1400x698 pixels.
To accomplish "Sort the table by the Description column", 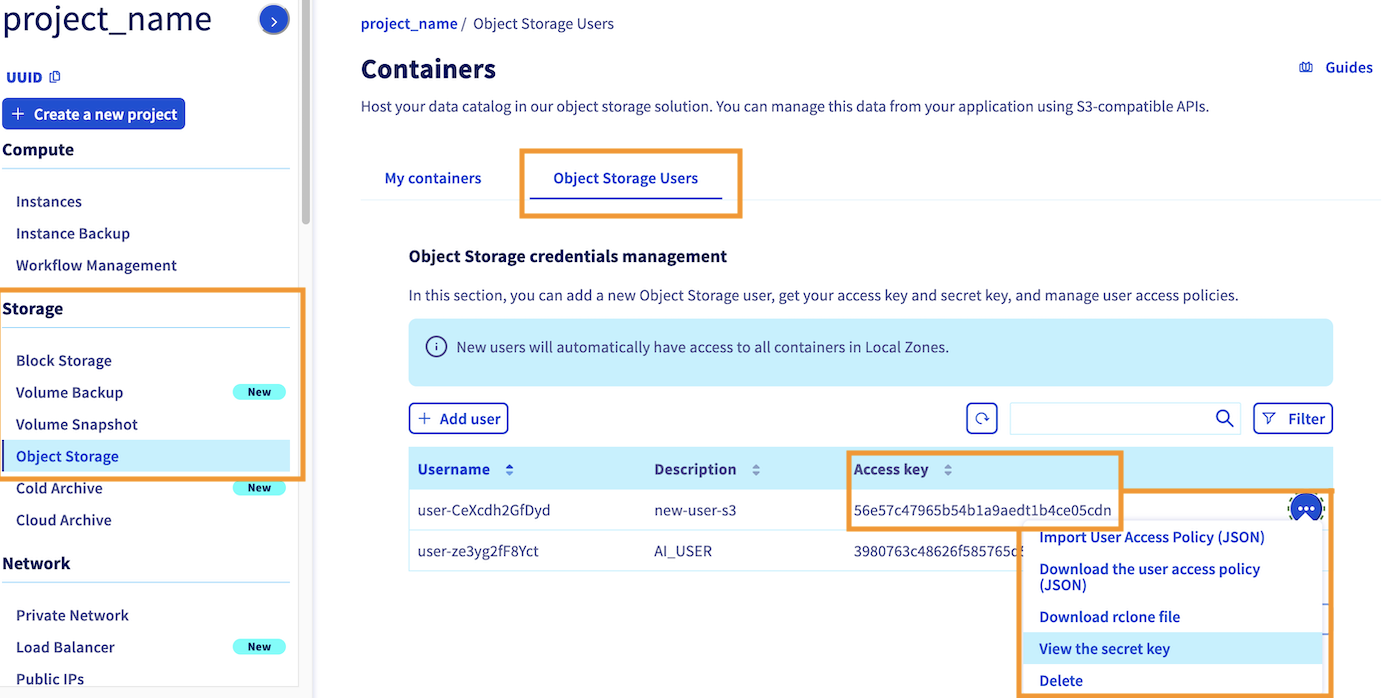I will (x=756, y=470).
